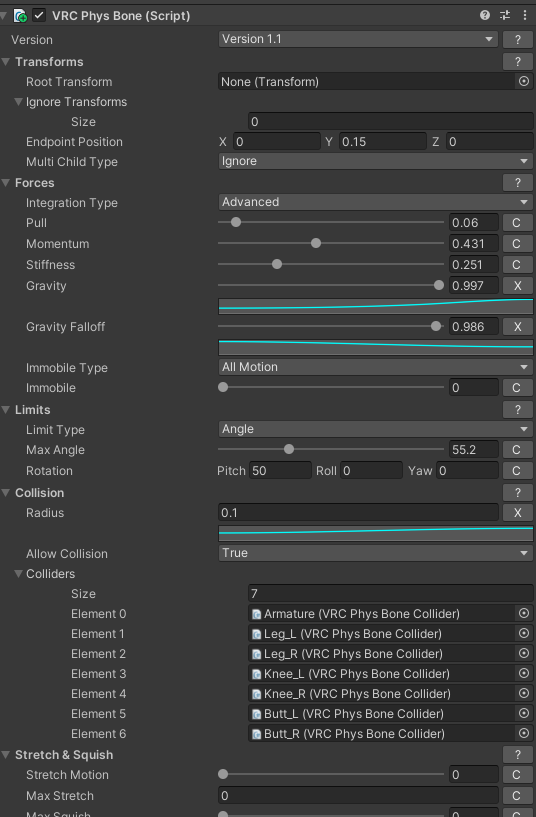Image resolution: width=536 pixels, height=817 pixels.
Task: Open the component help reference icon
Action: click(x=485, y=15)
